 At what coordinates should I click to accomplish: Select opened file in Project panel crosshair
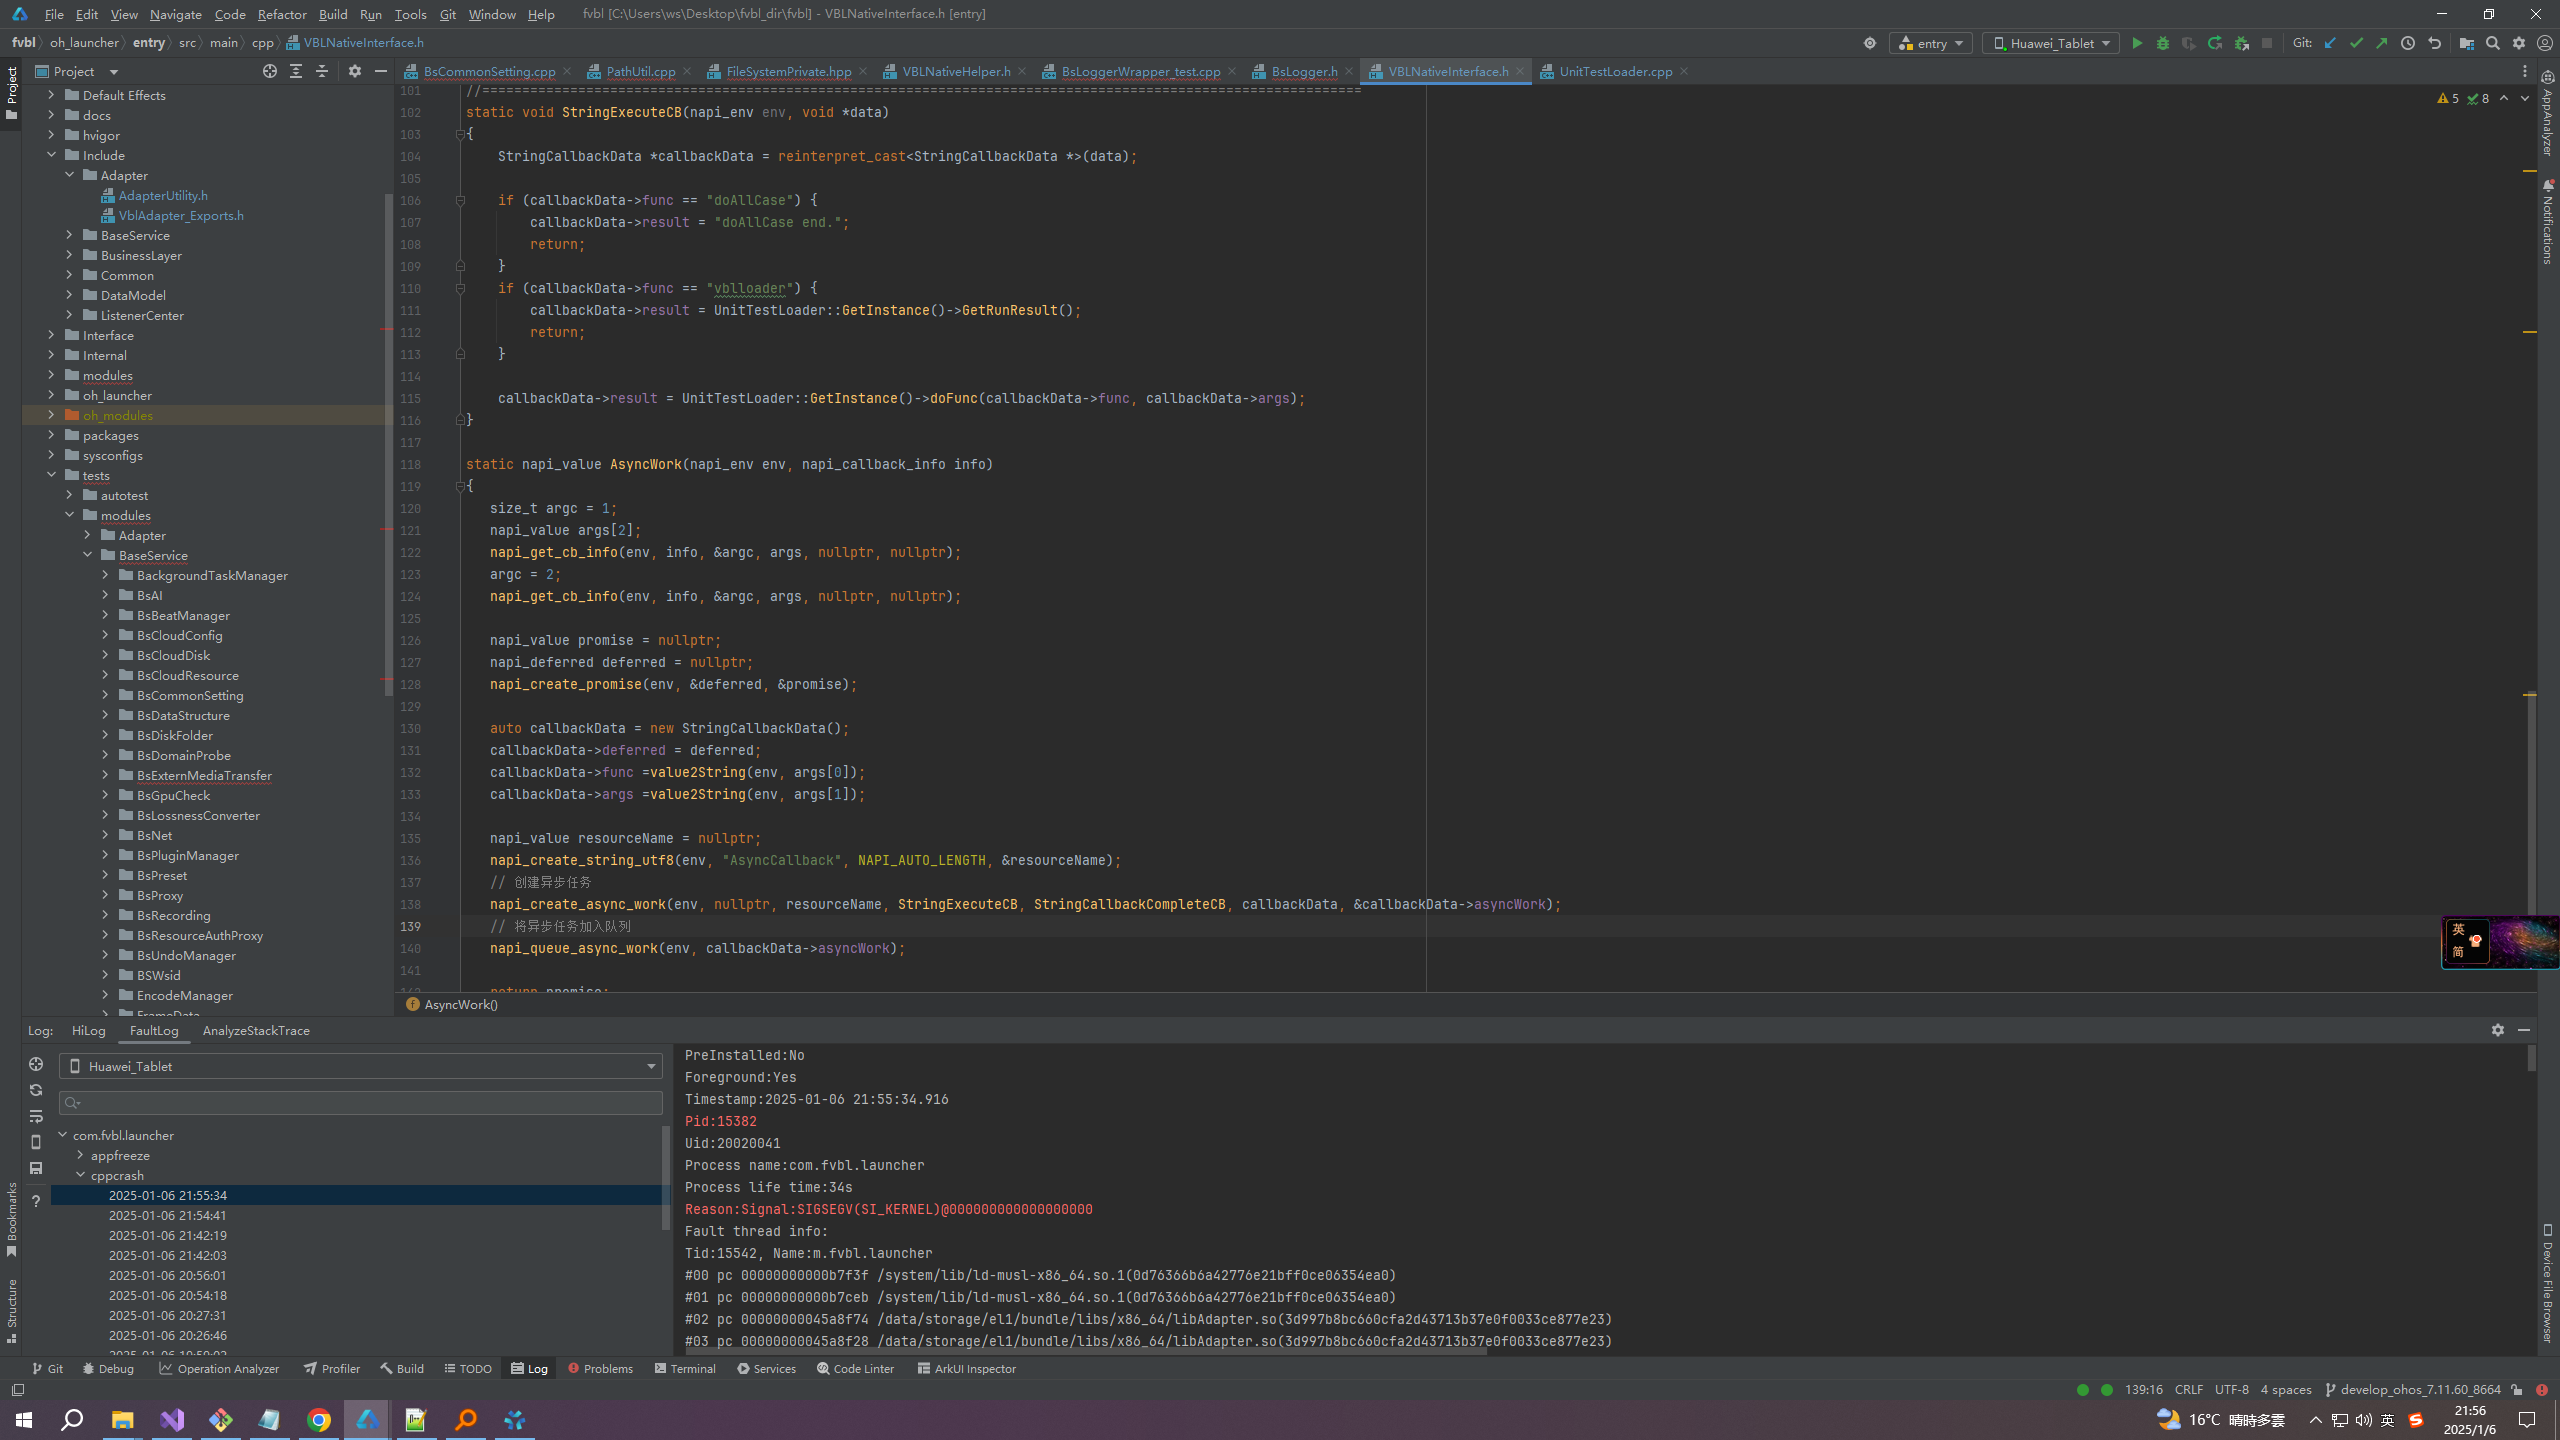pos(270,71)
